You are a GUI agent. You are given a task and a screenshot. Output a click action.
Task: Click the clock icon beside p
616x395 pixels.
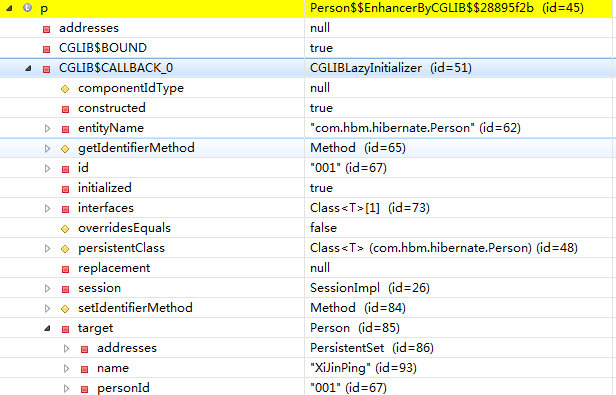tap(27, 7)
